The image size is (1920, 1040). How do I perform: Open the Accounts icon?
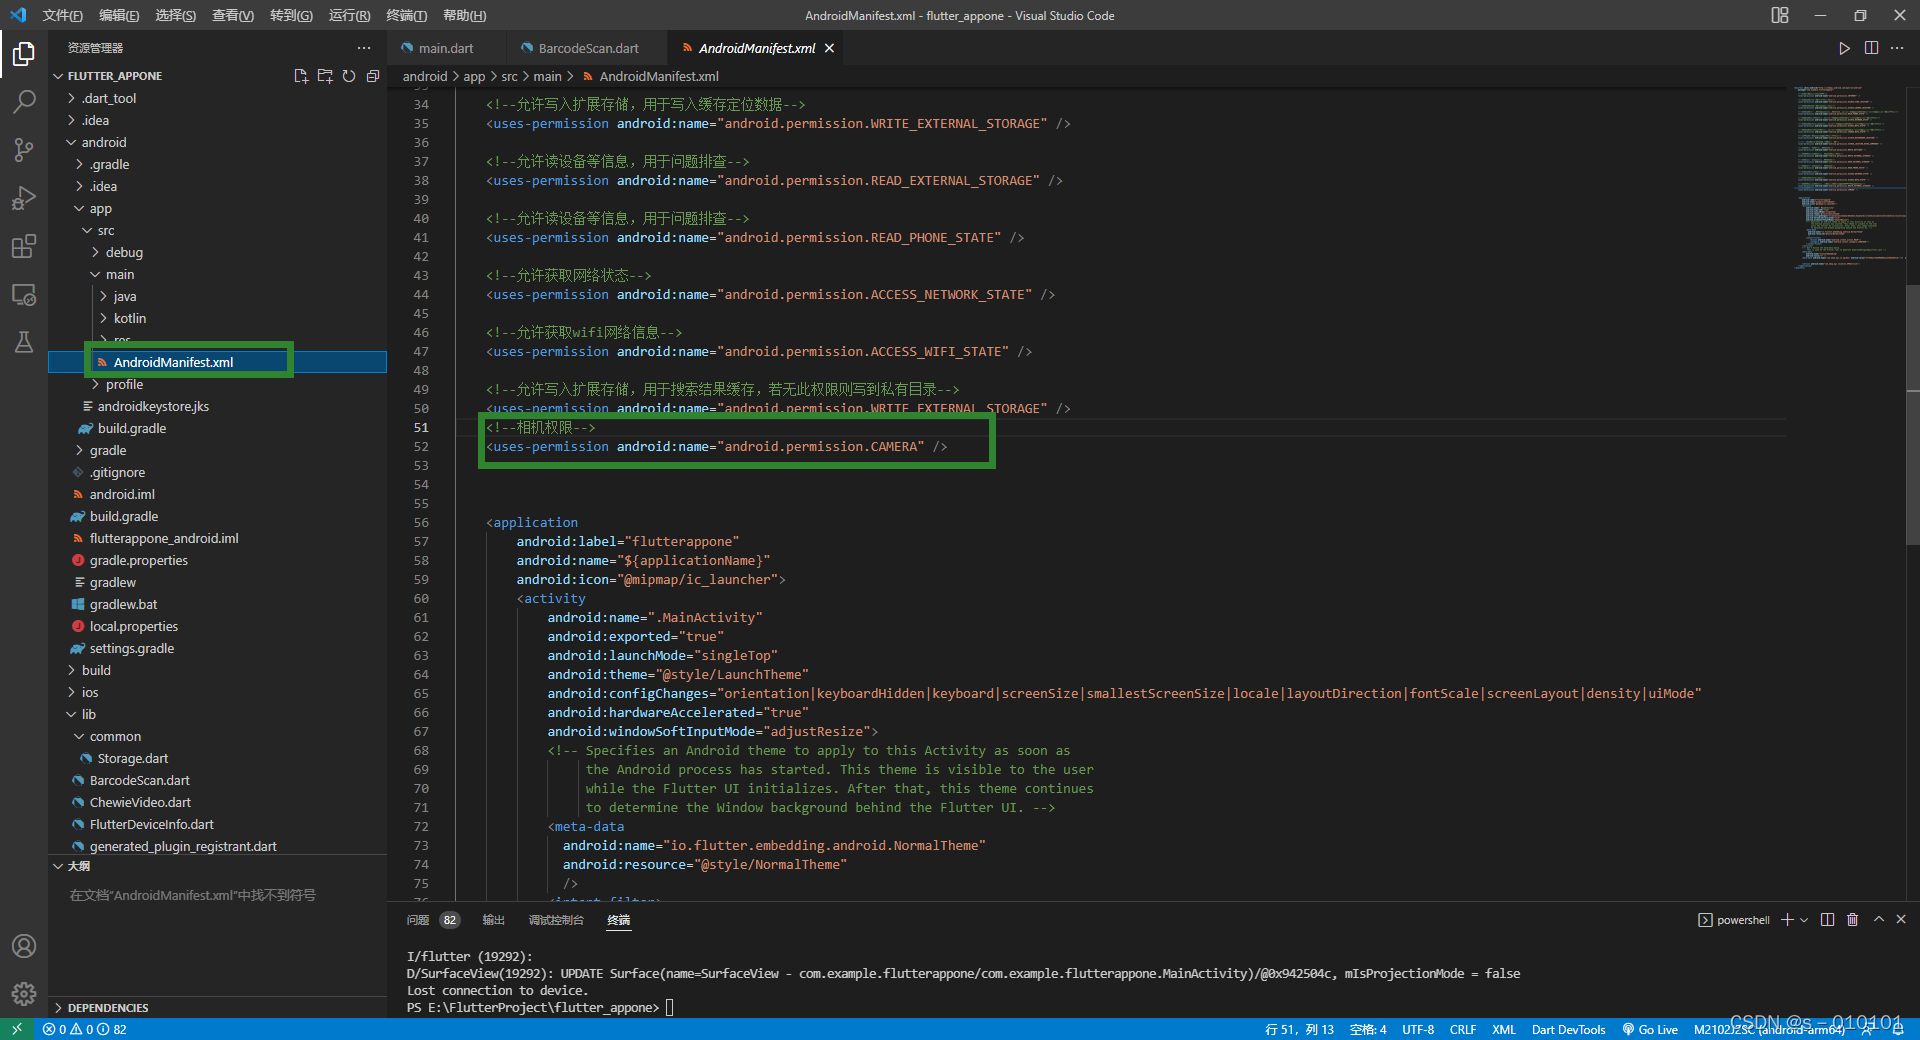pyautogui.click(x=24, y=946)
